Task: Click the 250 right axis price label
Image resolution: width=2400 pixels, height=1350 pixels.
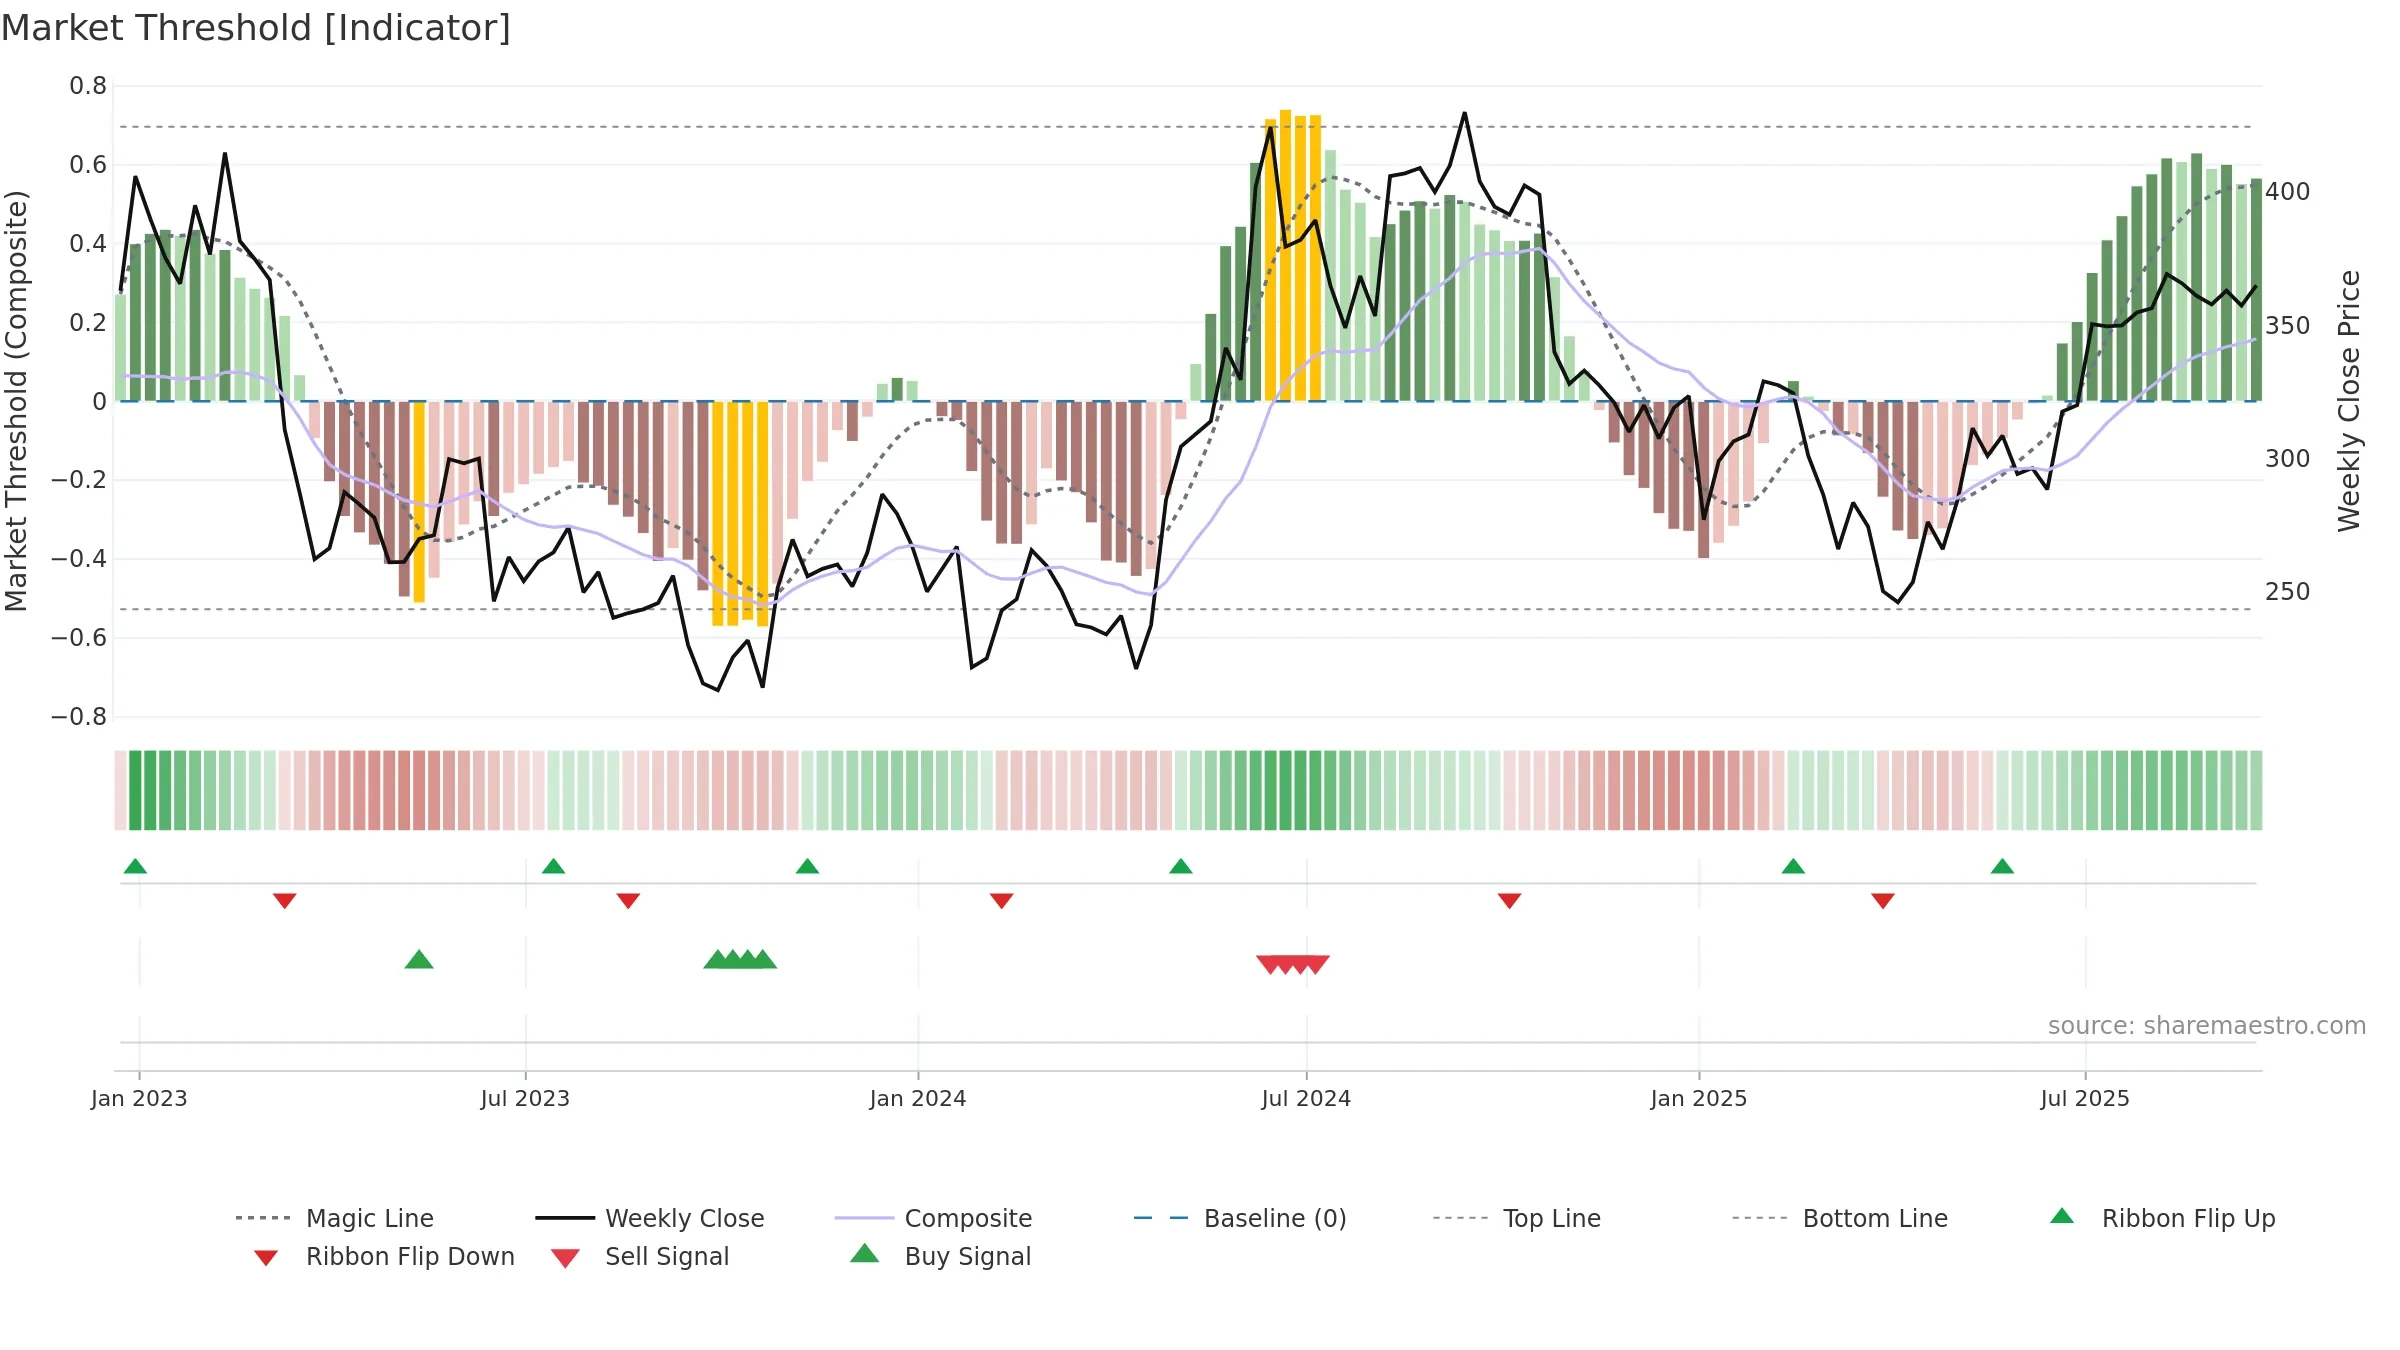Action: pos(2288,592)
